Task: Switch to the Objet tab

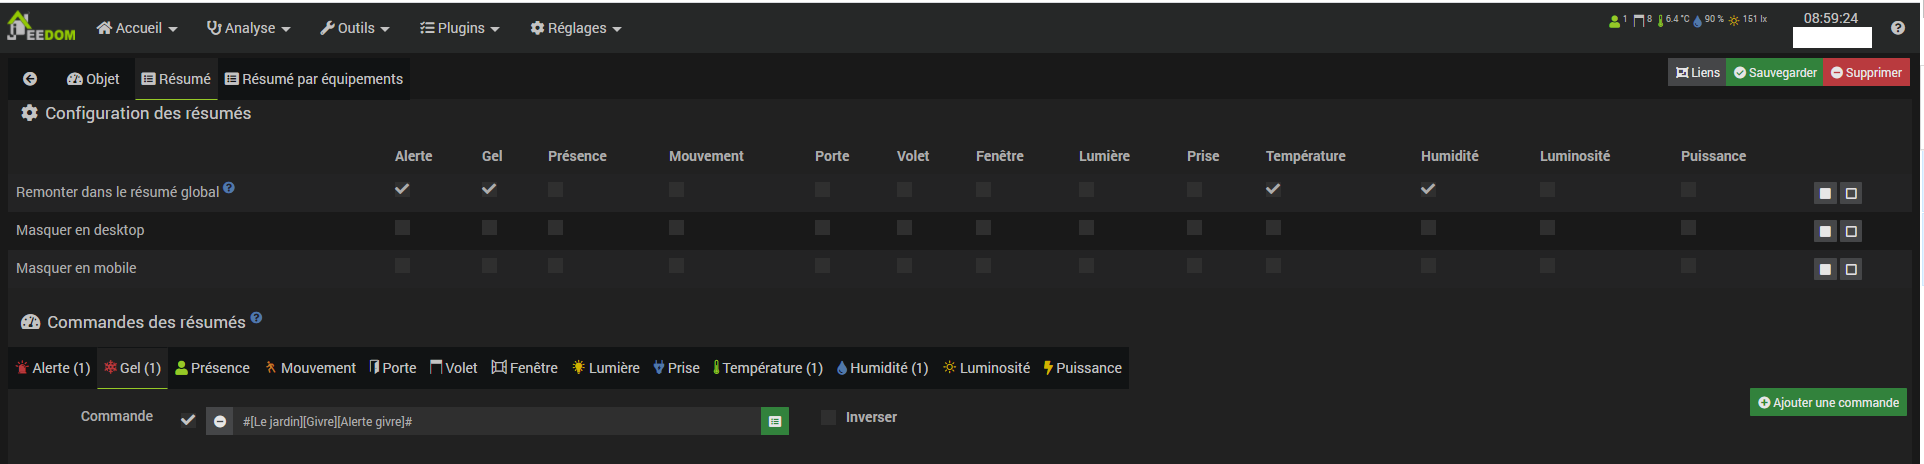Action: [93, 79]
